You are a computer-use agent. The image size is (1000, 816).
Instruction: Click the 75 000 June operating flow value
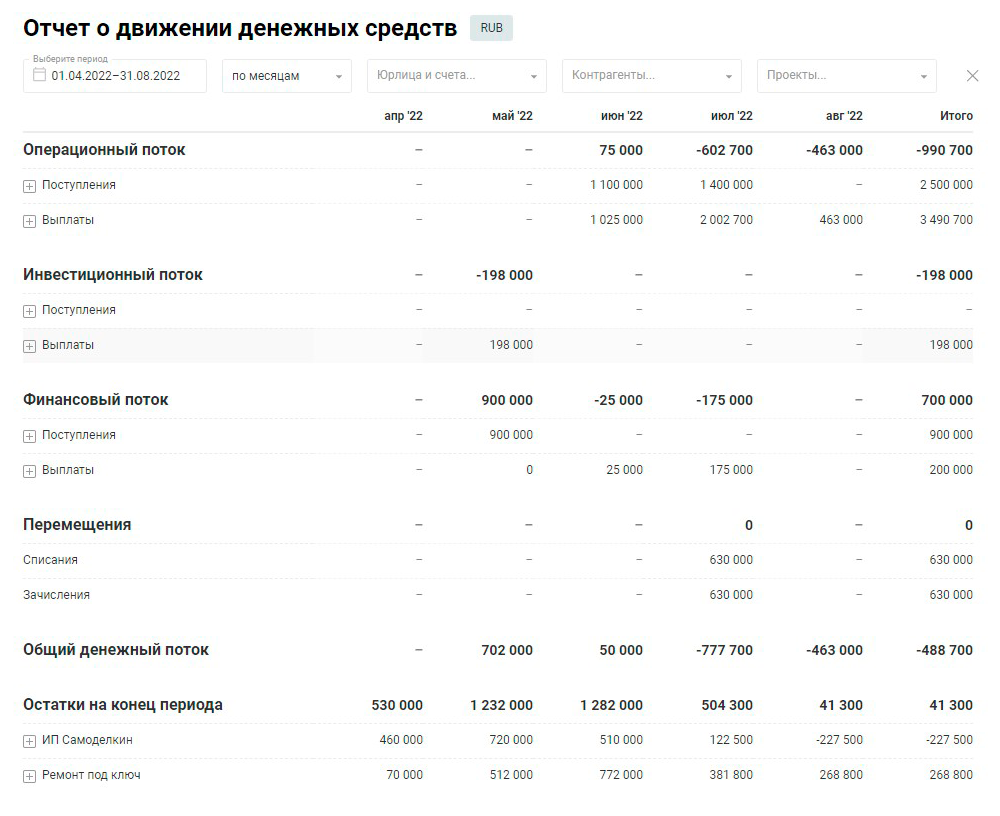tap(621, 151)
